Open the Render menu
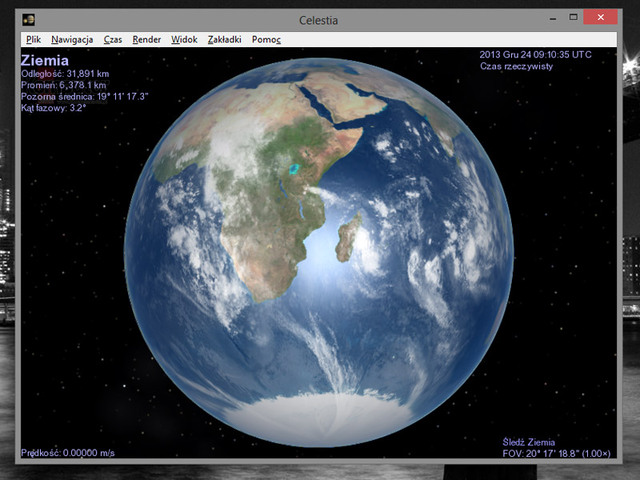Image resolution: width=640 pixels, height=480 pixels. [x=147, y=39]
